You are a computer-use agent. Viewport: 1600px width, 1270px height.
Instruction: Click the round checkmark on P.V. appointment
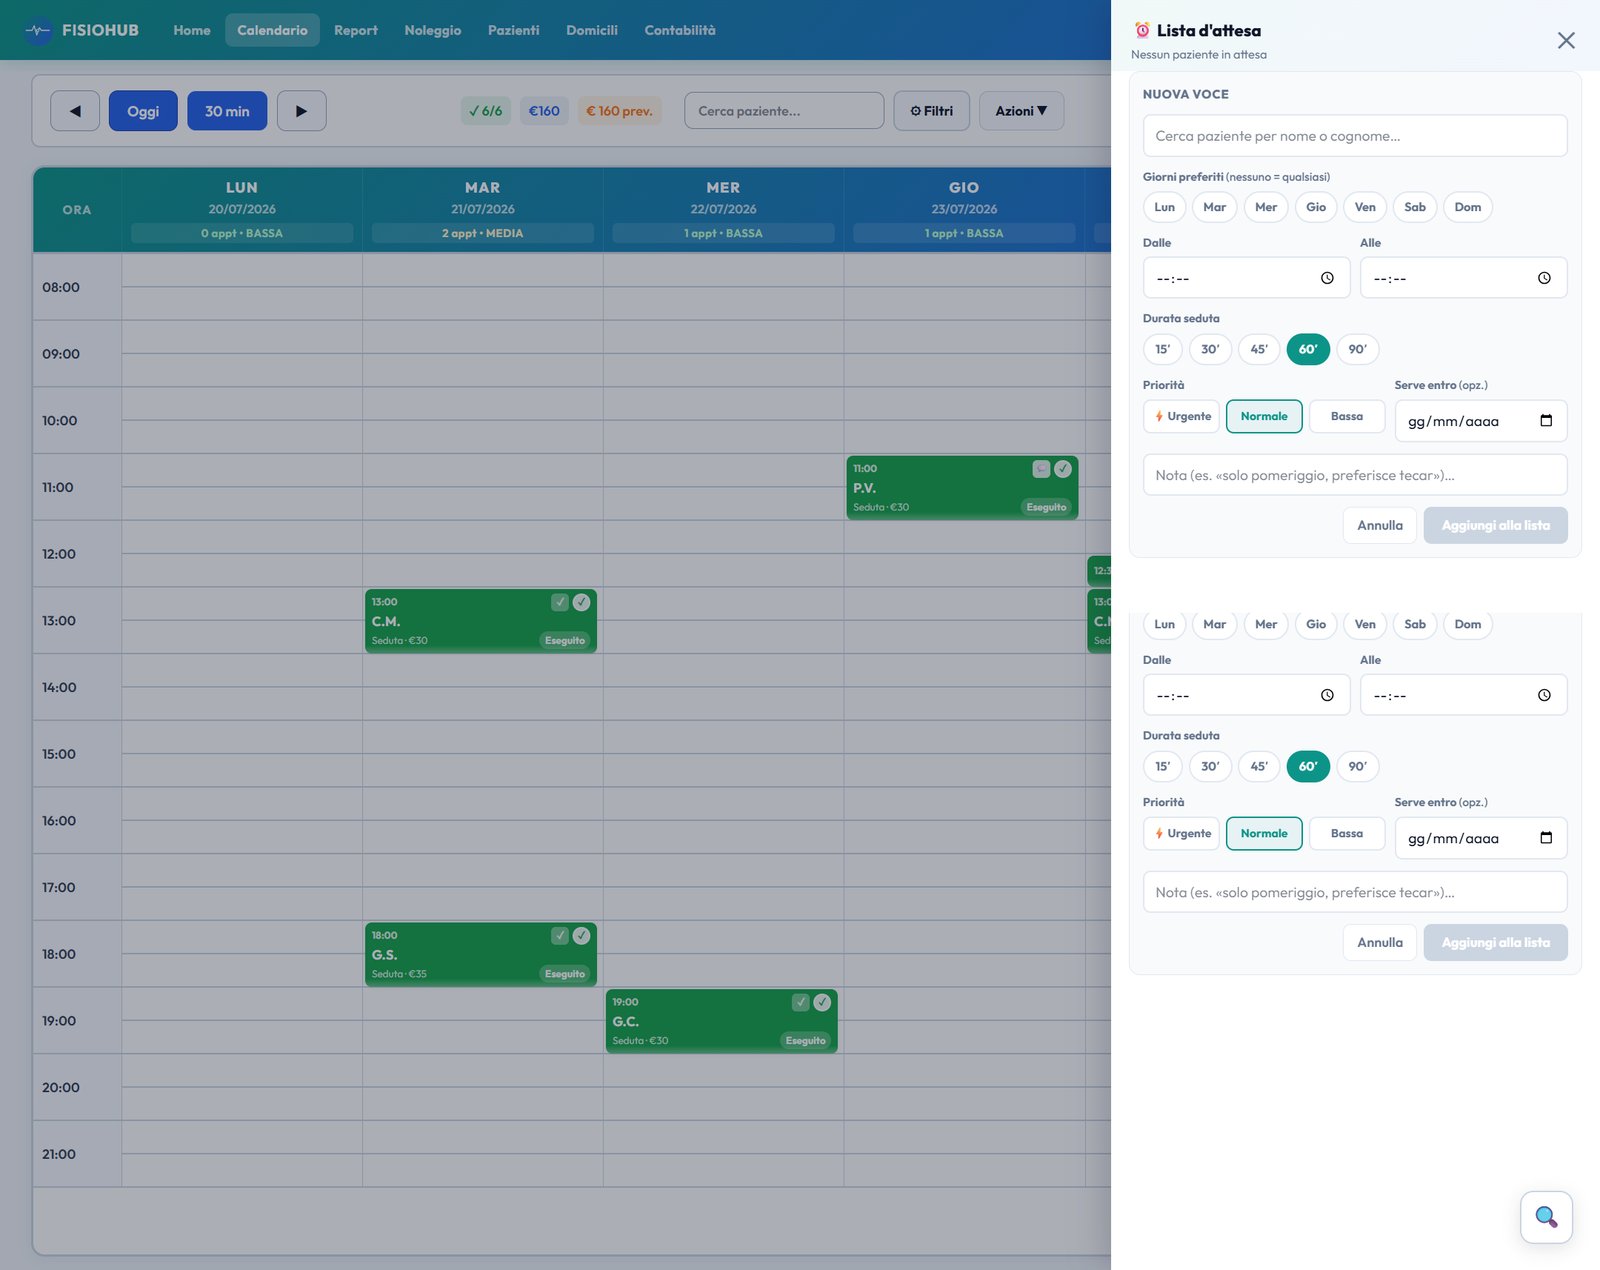coord(1063,468)
